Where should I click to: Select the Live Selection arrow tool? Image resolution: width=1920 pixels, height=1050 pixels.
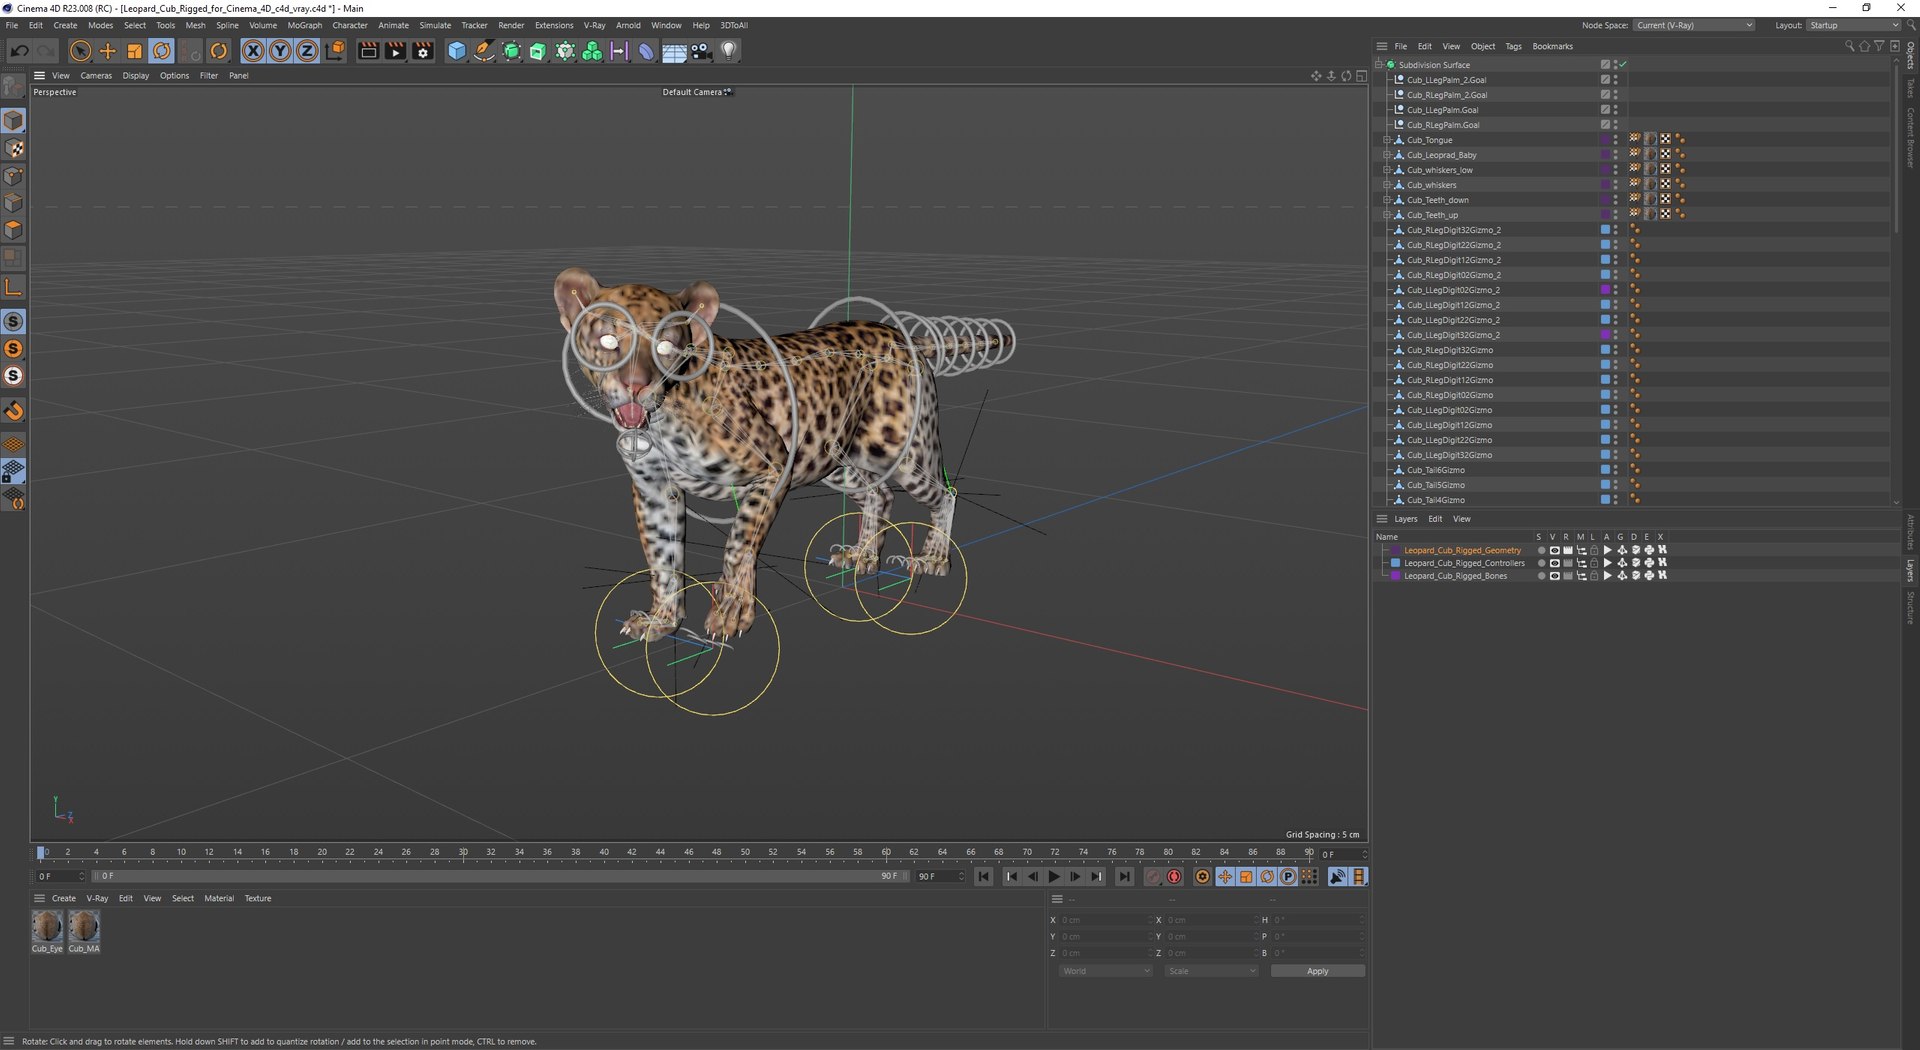point(81,51)
